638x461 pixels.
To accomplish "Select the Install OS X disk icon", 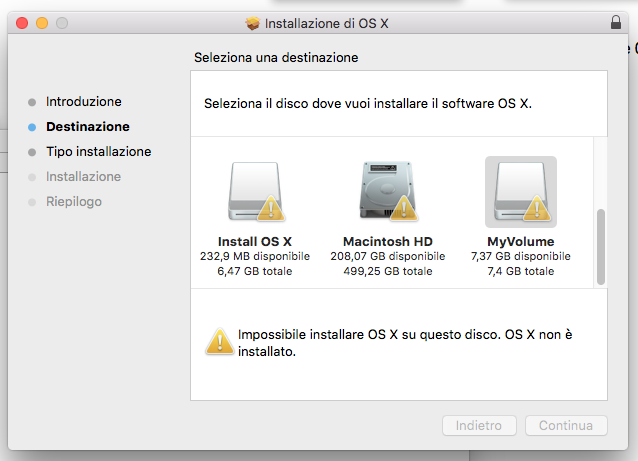I will pos(256,192).
